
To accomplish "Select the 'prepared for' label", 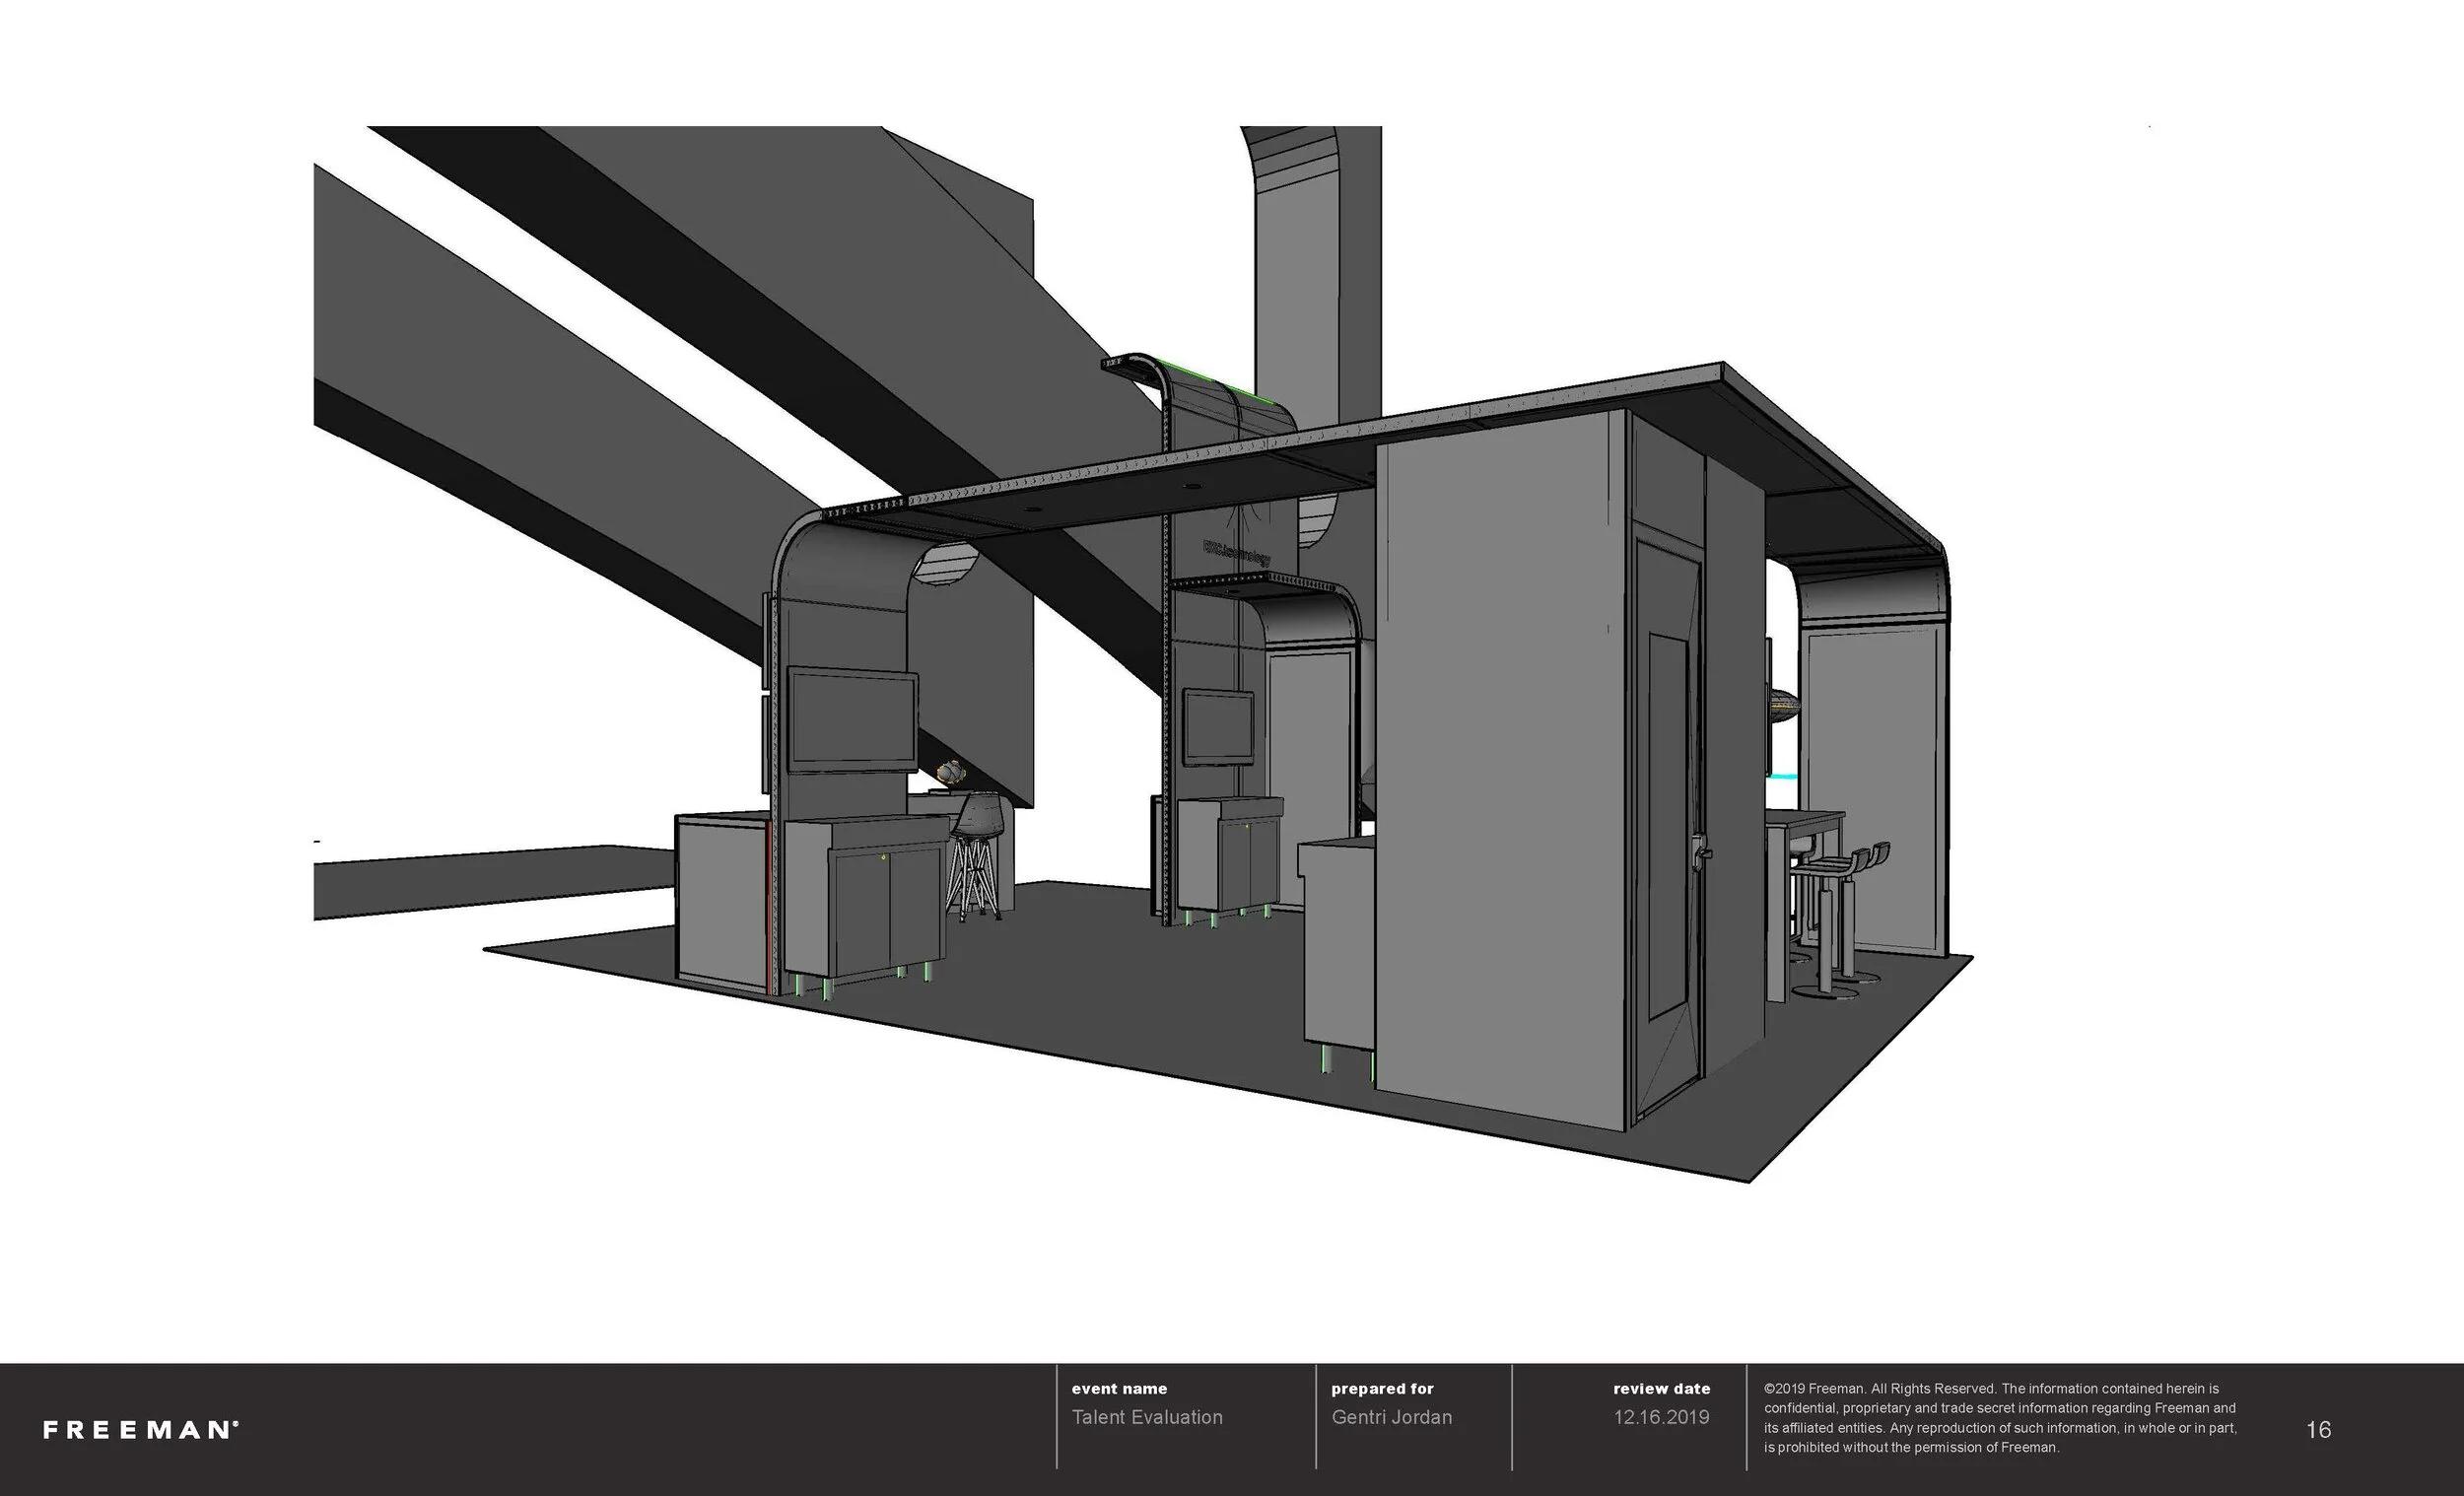I will 1382,1389.
